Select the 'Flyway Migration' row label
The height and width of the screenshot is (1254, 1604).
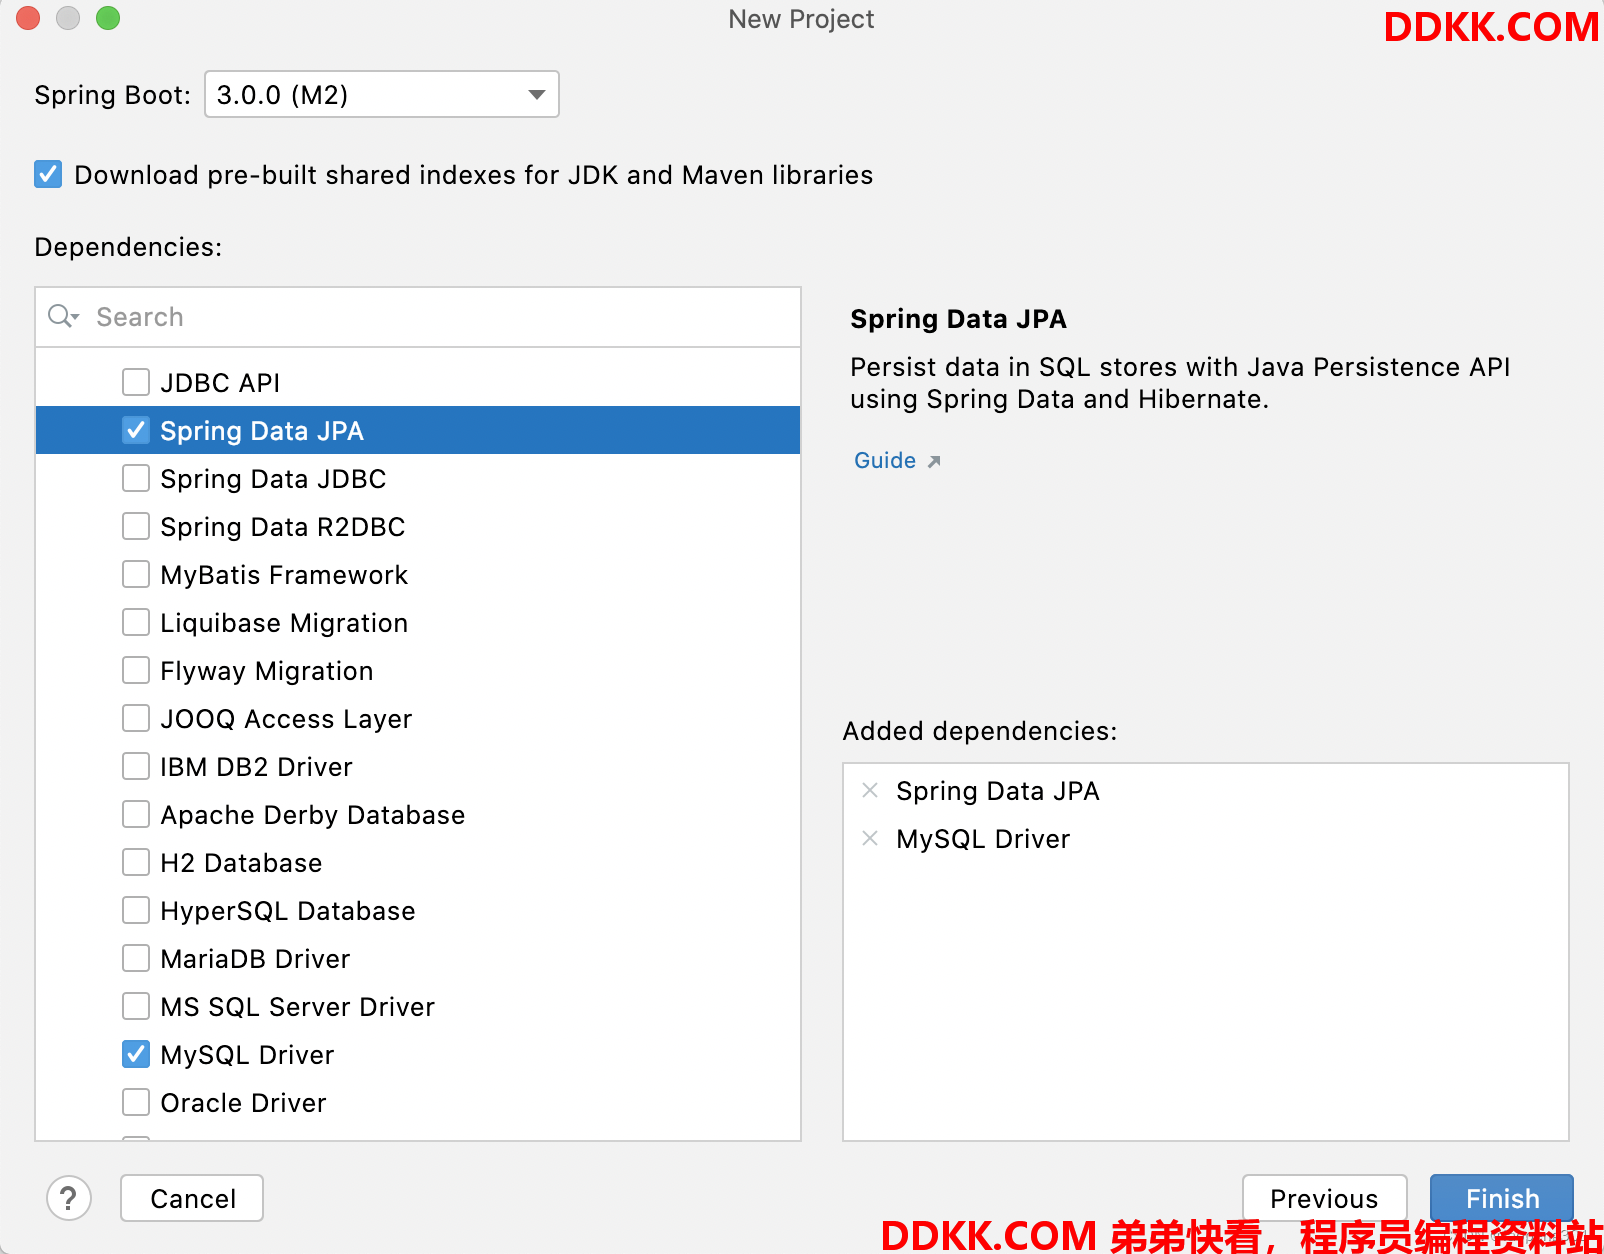(x=266, y=671)
